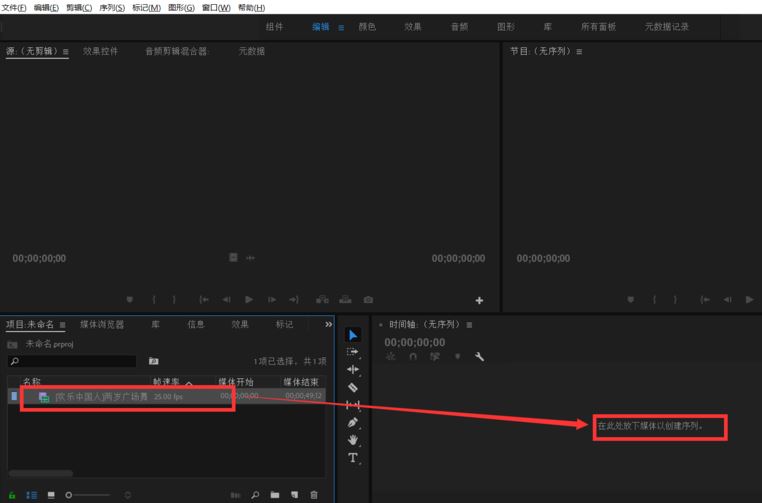The width and height of the screenshot is (762, 503).
Task: Step forward one frame in Source monitor
Action: coord(272,299)
